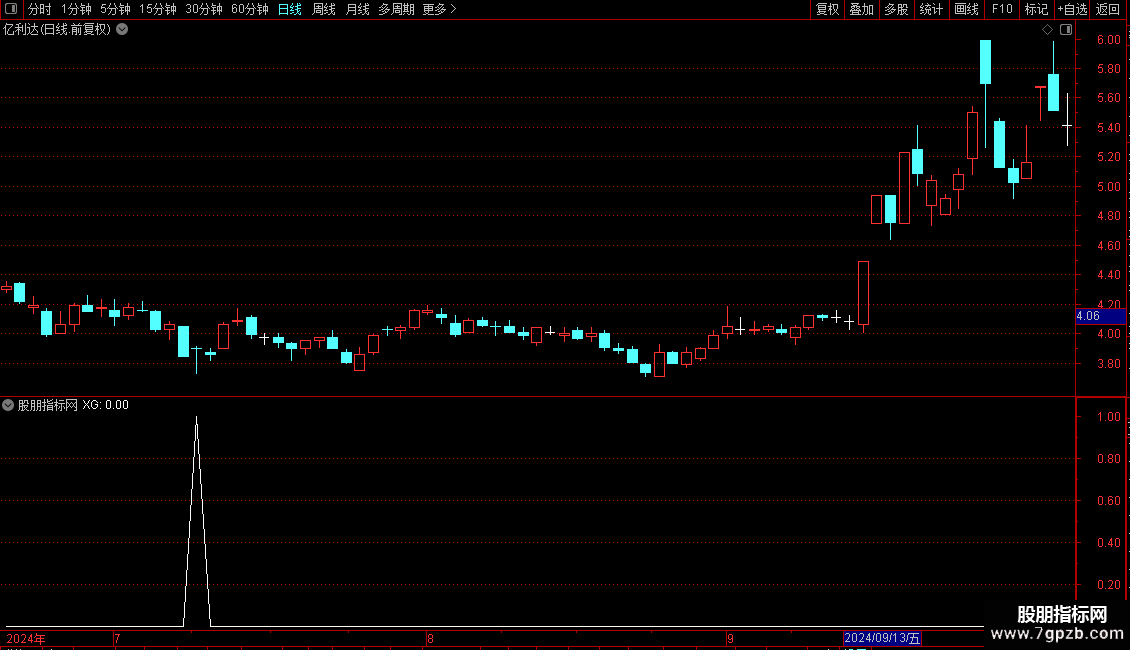Open the 多周期 multi-period view
Image resolution: width=1130 pixels, height=650 pixels.
(x=396, y=9)
